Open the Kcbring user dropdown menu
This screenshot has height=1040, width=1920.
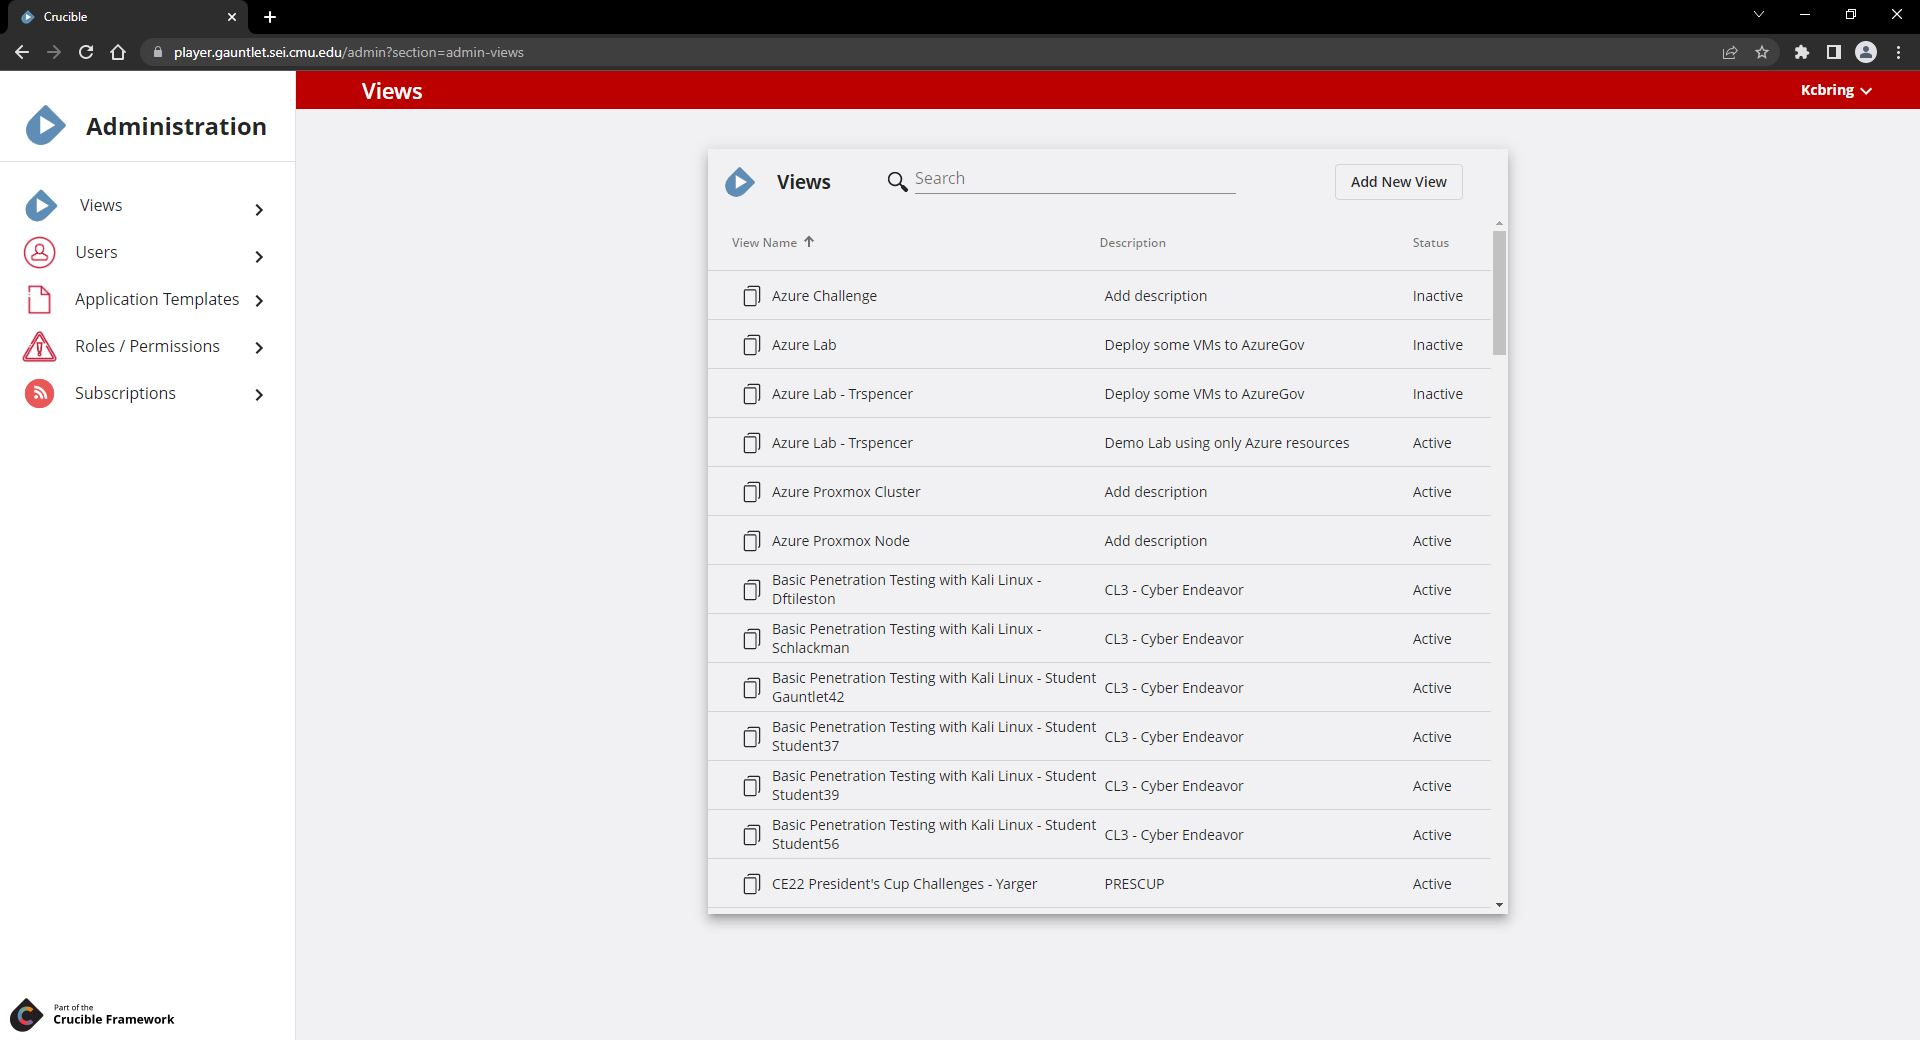[1835, 90]
